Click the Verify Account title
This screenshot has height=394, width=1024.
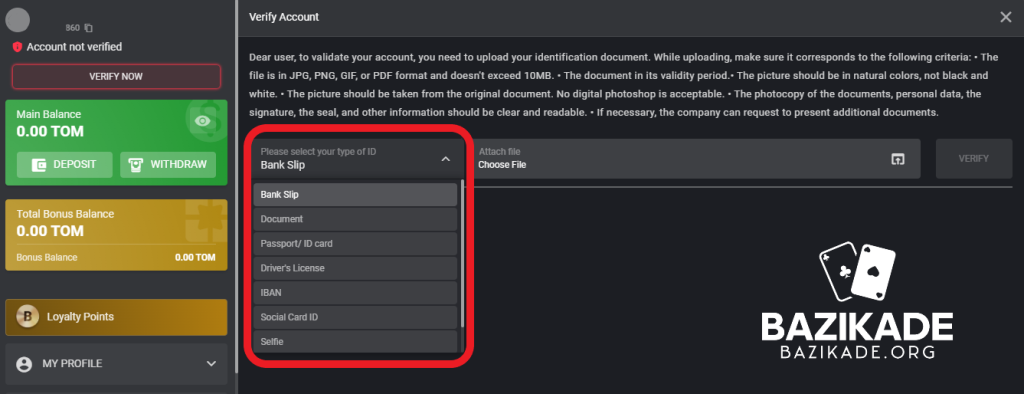pos(284,17)
